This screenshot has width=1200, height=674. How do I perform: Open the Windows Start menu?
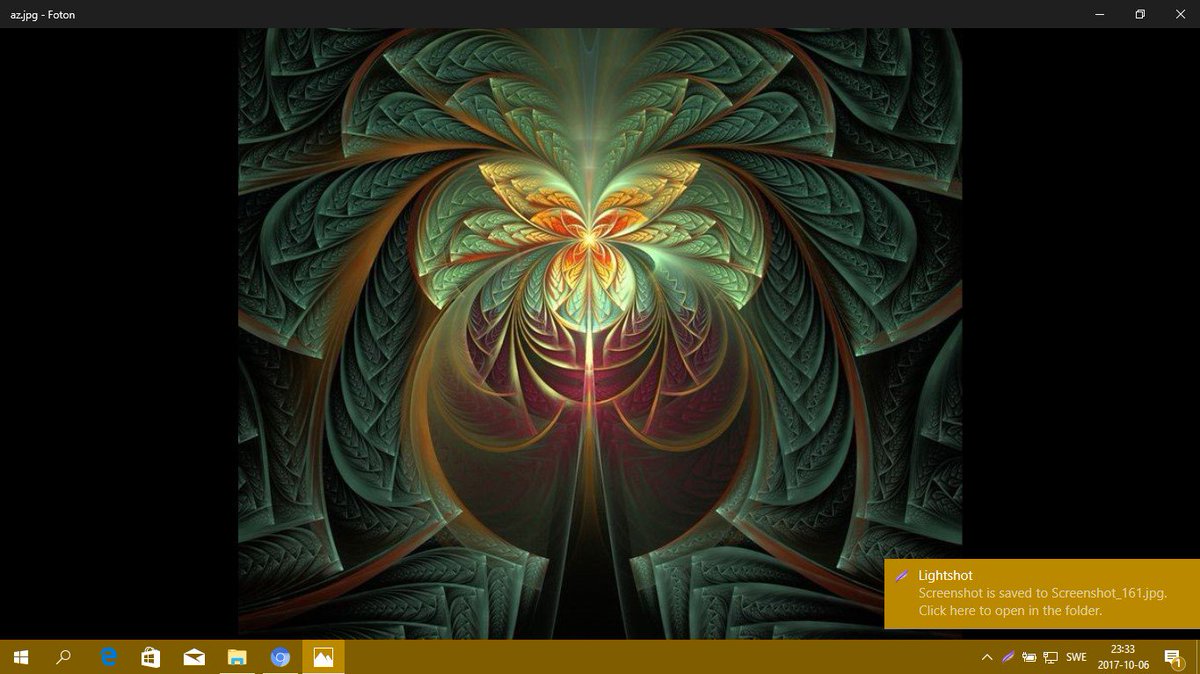[x=21, y=657]
